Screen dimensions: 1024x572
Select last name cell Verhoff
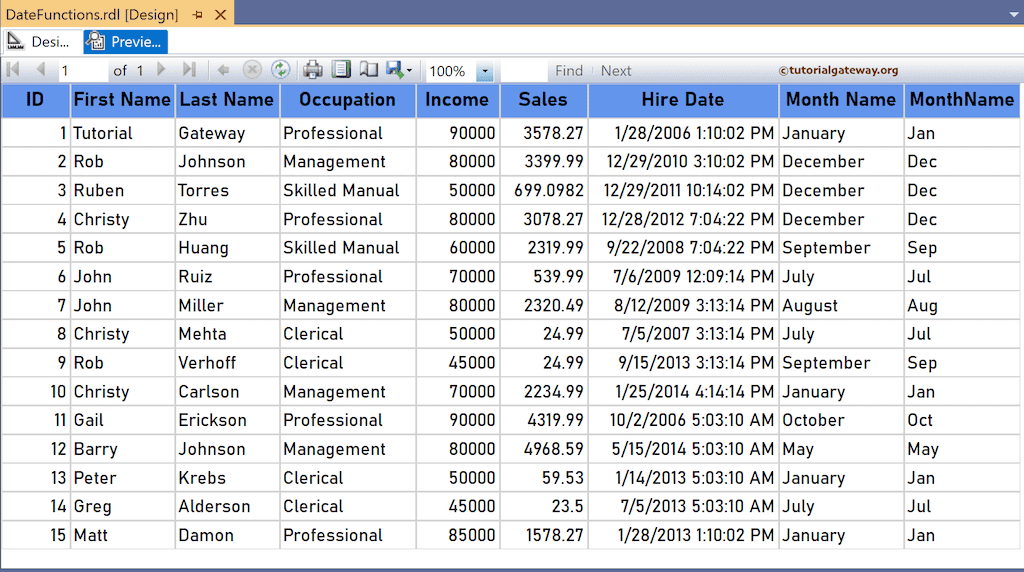click(x=227, y=363)
